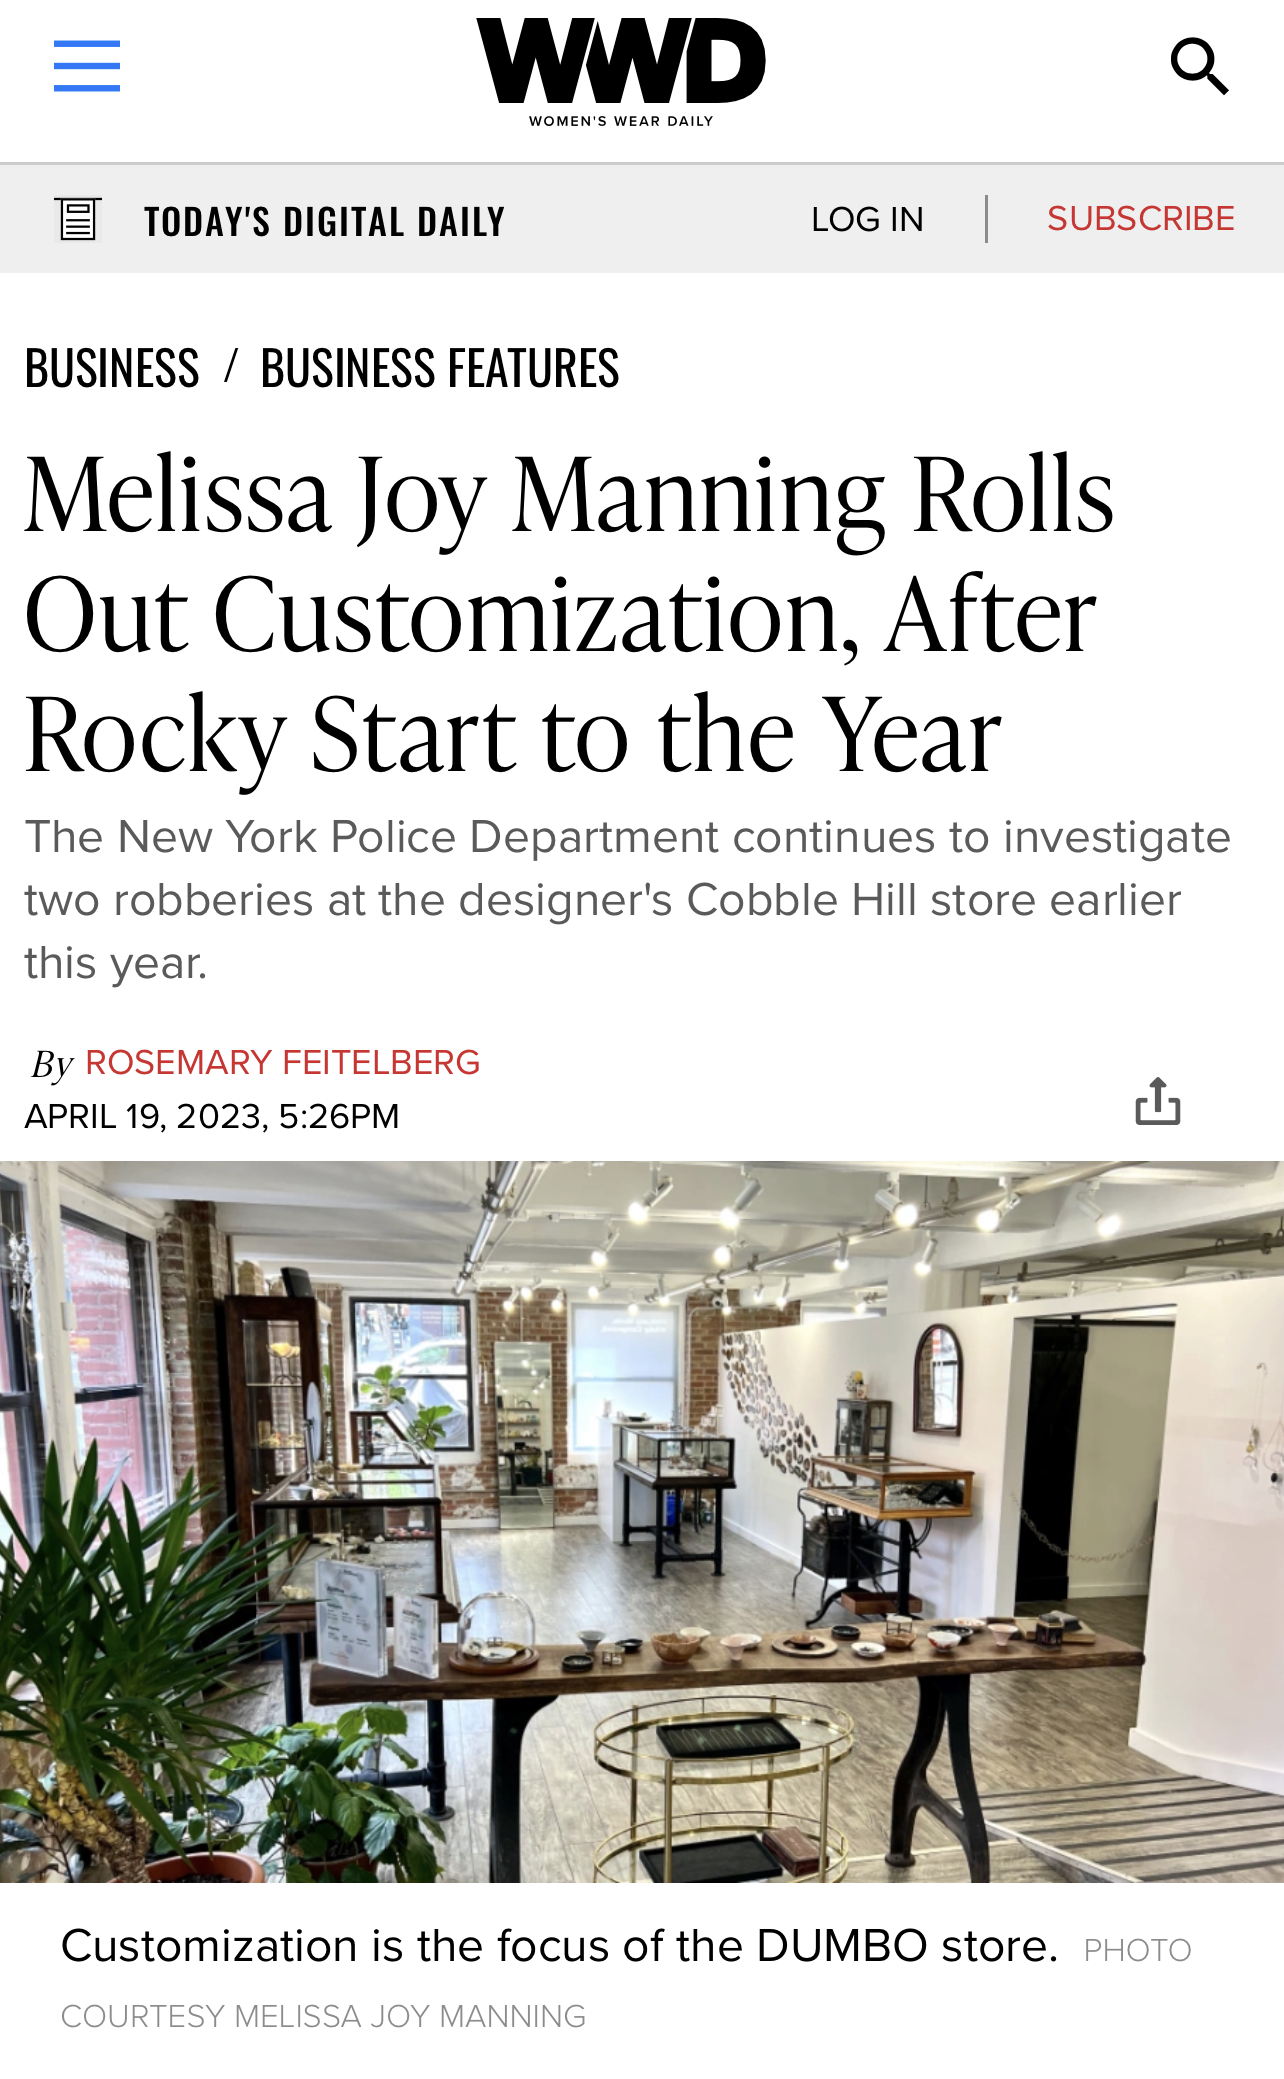Click the Melissa Joy Manning headline

point(568,612)
